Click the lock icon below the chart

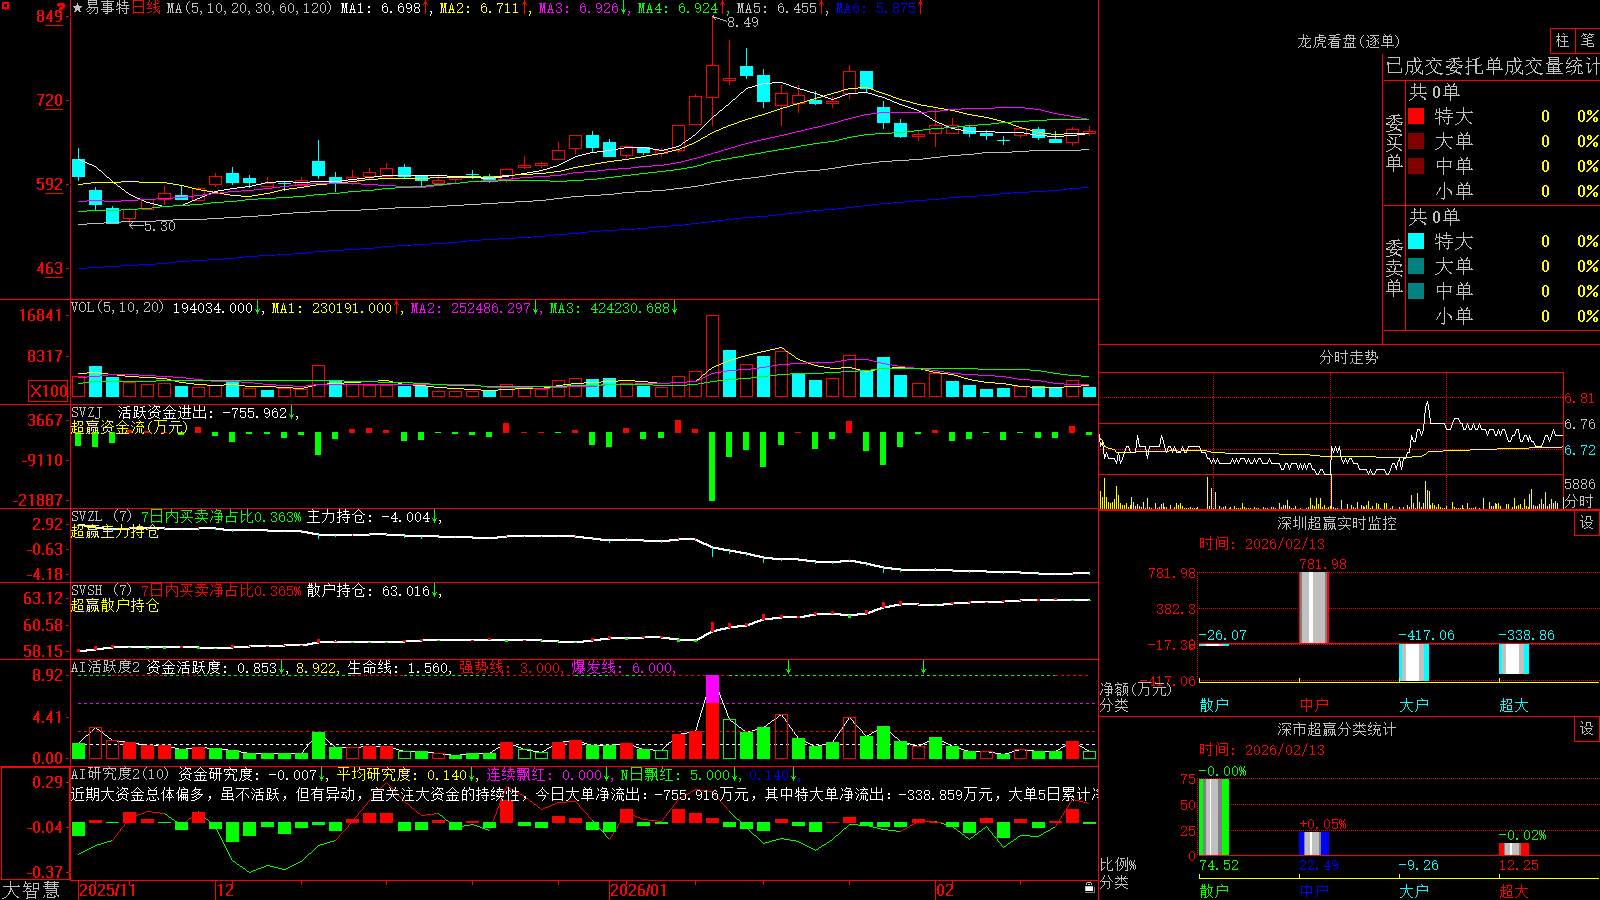pyautogui.click(x=1089, y=888)
